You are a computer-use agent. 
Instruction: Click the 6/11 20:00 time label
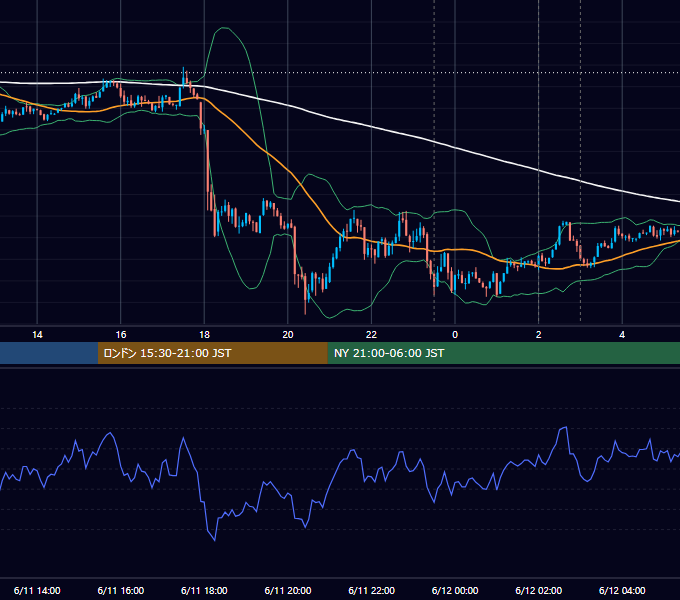[x=288, y=590]
